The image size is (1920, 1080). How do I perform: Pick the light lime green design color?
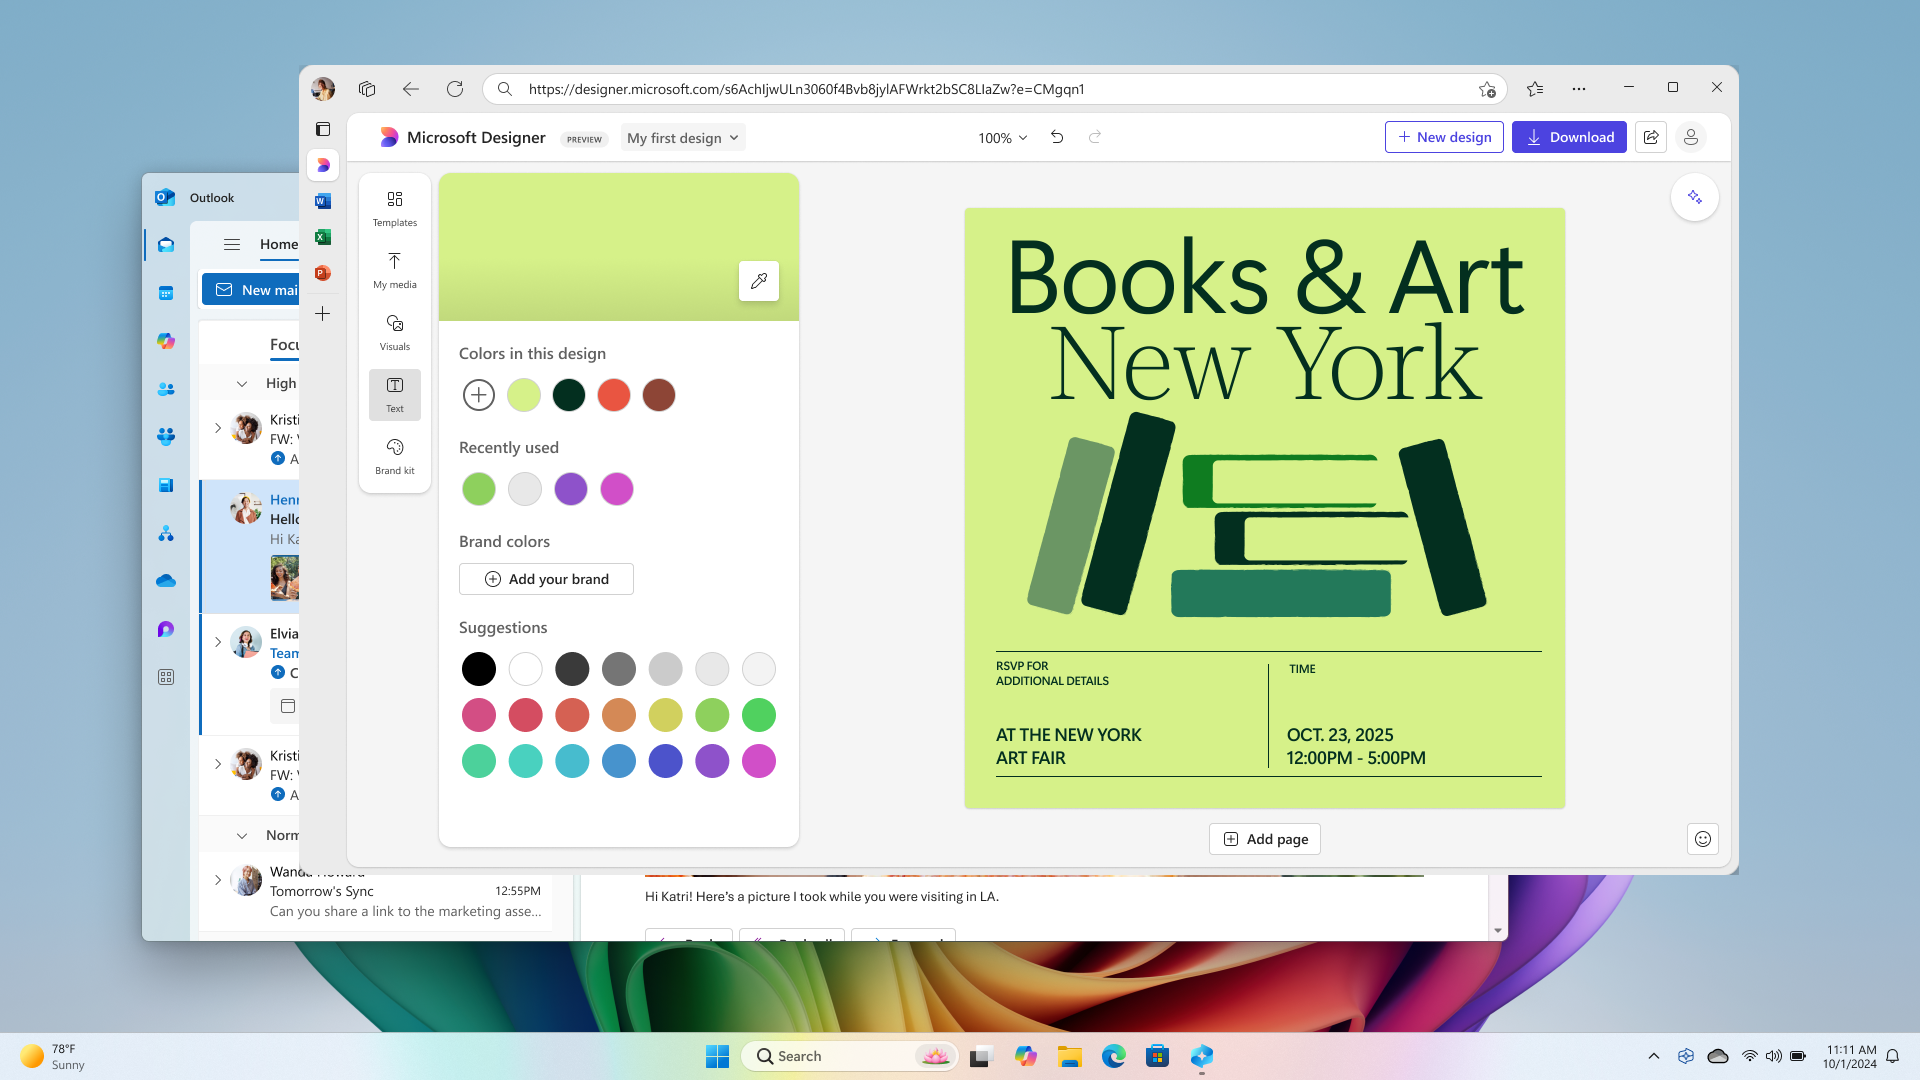(x=524, y=395)
